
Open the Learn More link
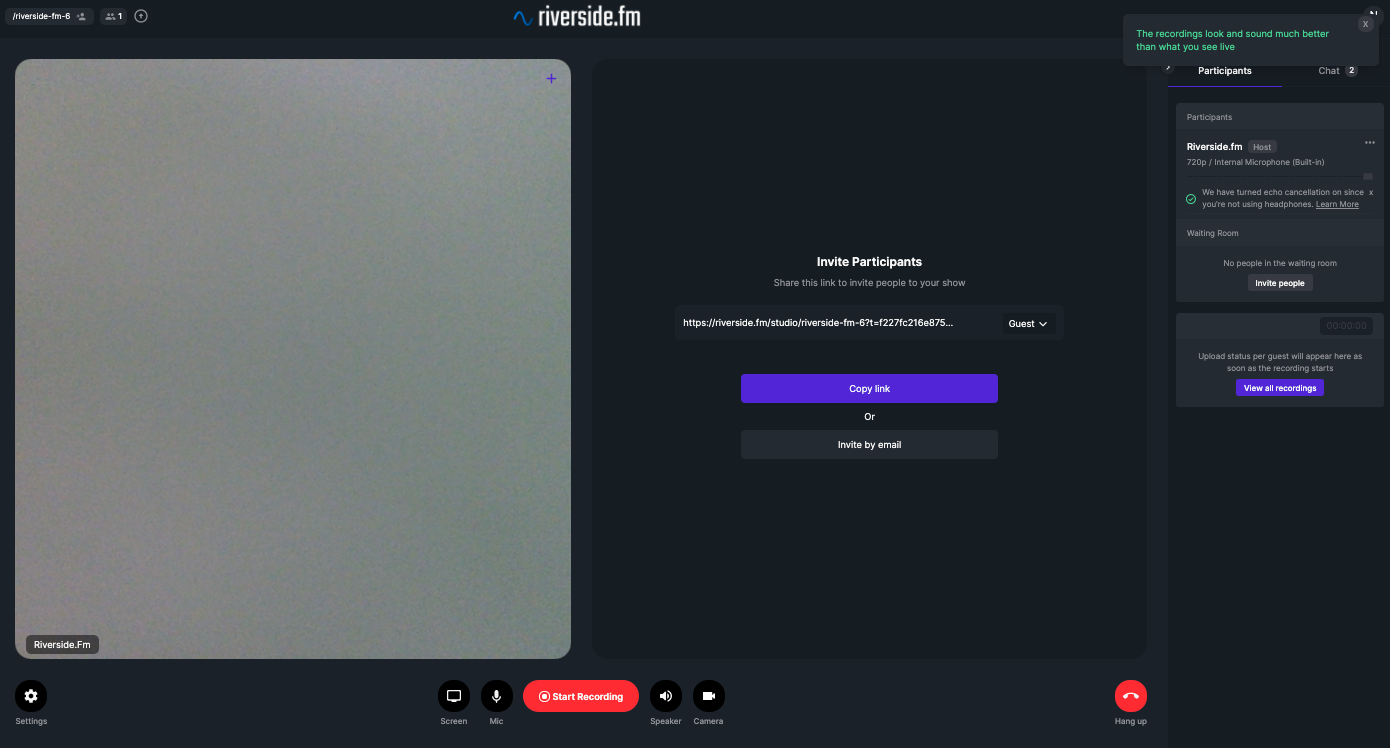coord(1337,204)
